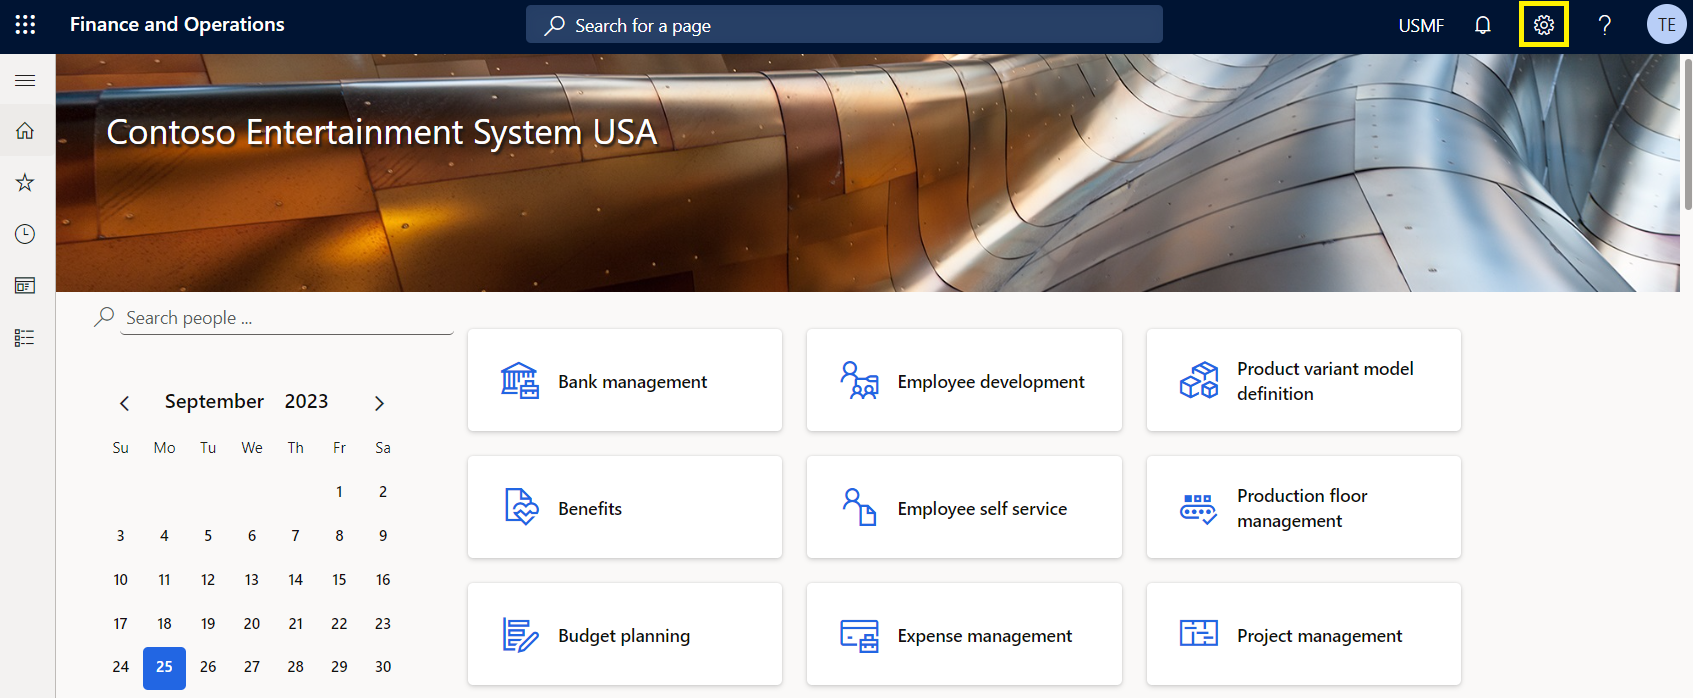This screenshot has width=1693, height=698.
Task: Select September 27 in the calendar
Action: click(x=252, y=667)
